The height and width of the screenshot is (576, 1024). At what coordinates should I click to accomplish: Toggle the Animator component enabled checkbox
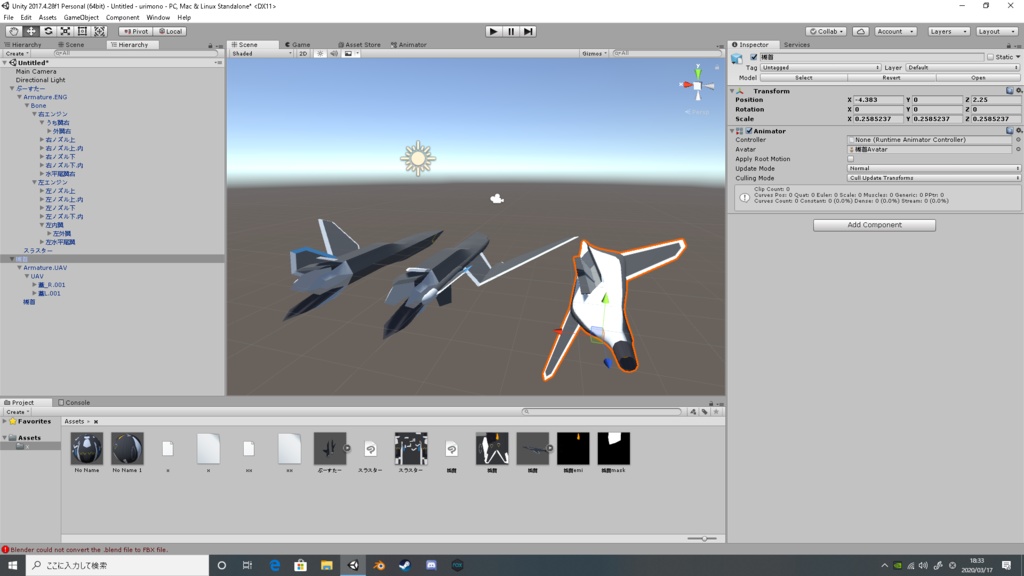[x=749, y=131]
